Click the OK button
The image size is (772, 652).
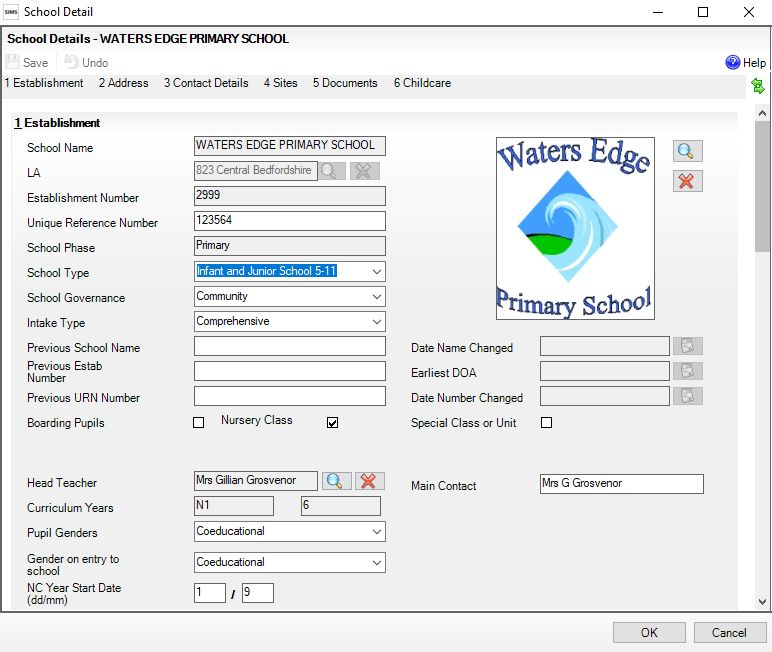pos(649,632)
